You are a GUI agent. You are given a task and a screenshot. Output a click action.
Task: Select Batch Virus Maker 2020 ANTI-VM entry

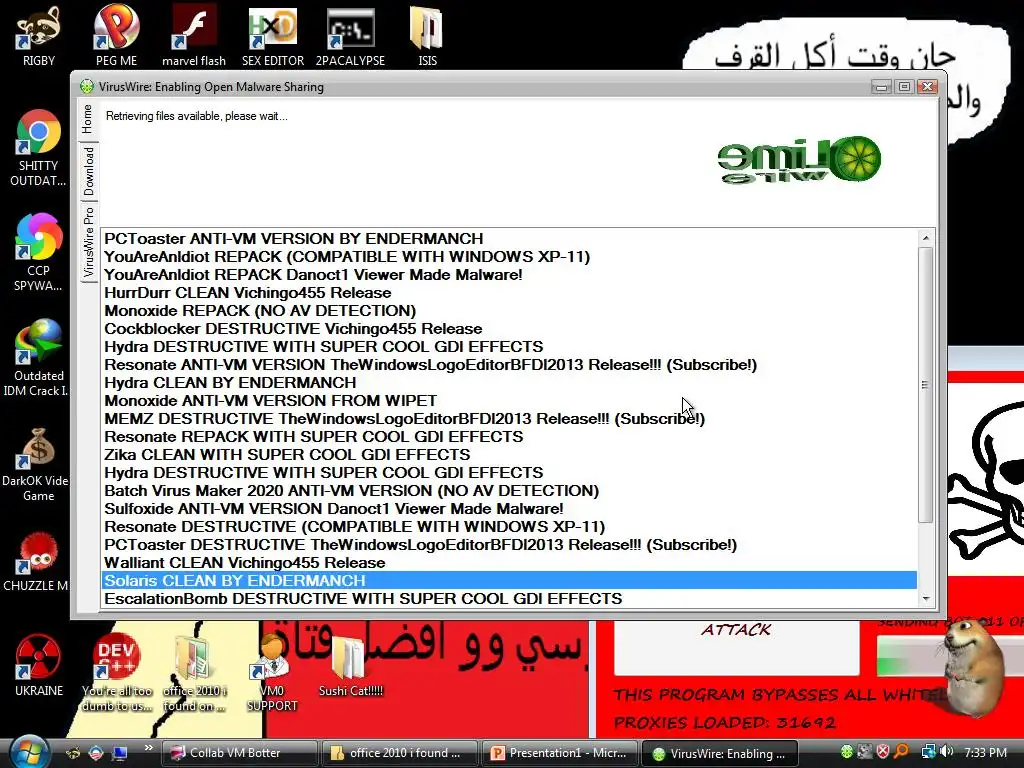[x=509, y=490]
